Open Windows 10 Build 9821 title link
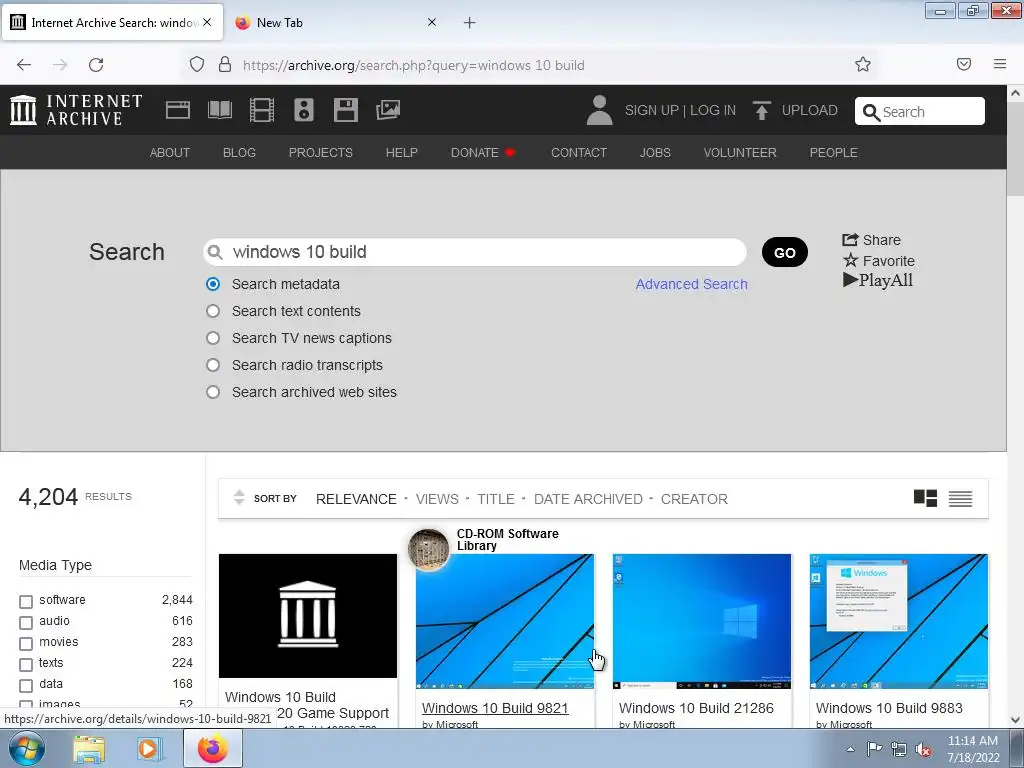This screenshot has height=768, width=1024. click(x=495, y=708)
